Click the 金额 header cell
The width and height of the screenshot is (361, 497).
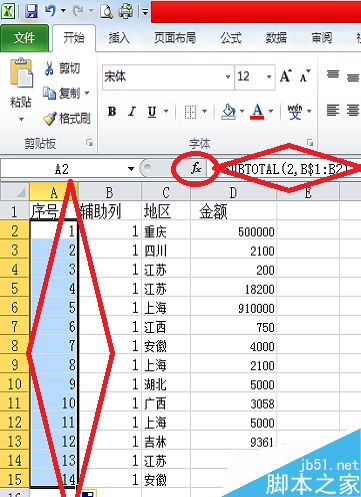coord(233,211)
